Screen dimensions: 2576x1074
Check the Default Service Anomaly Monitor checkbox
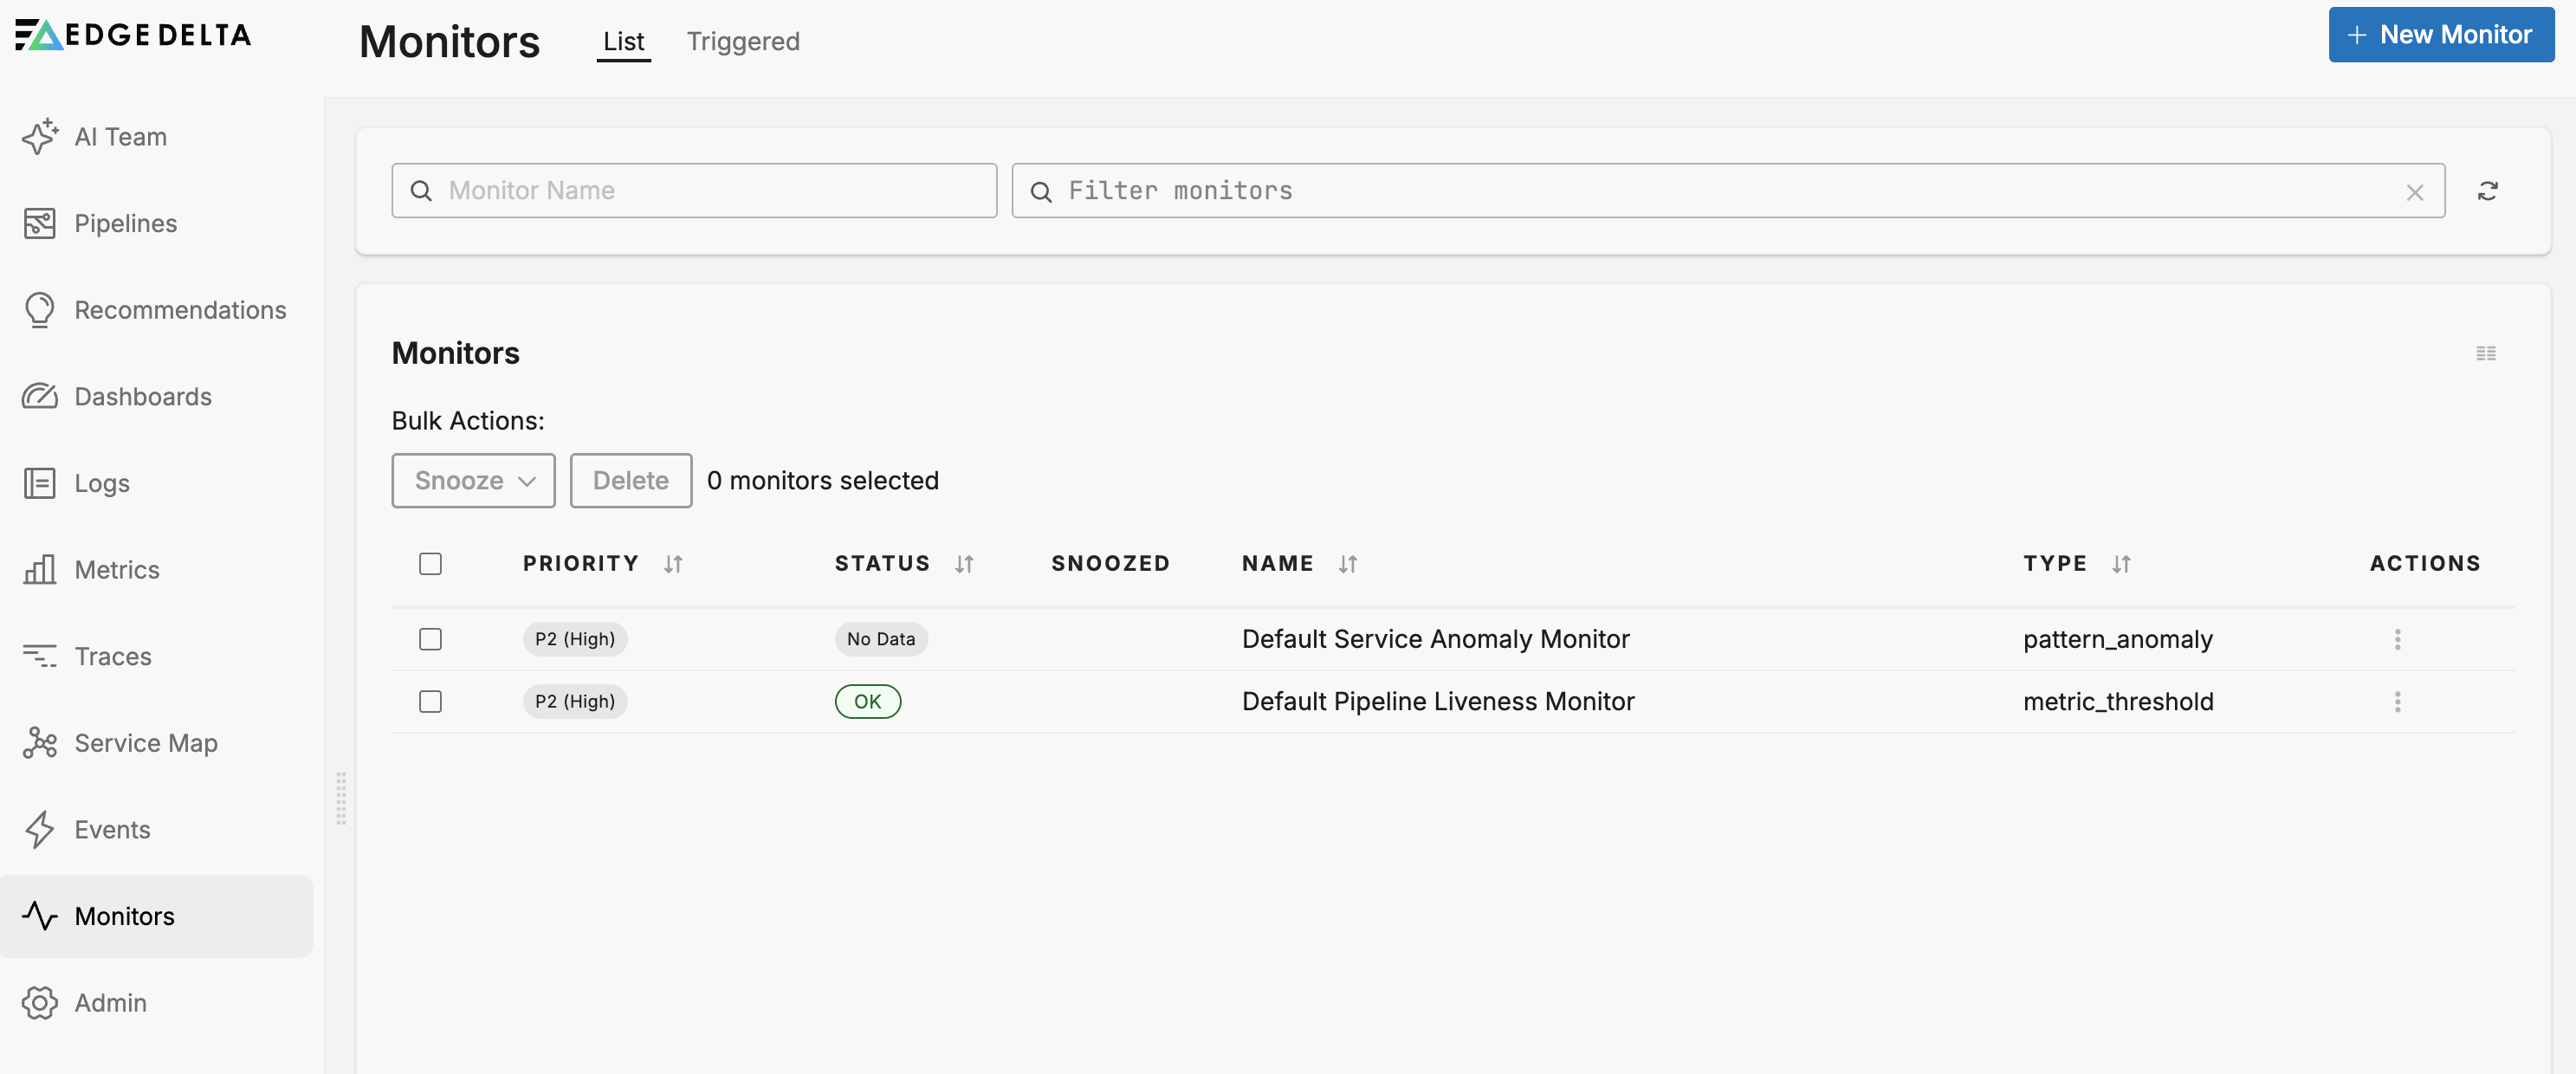point(430,639)
